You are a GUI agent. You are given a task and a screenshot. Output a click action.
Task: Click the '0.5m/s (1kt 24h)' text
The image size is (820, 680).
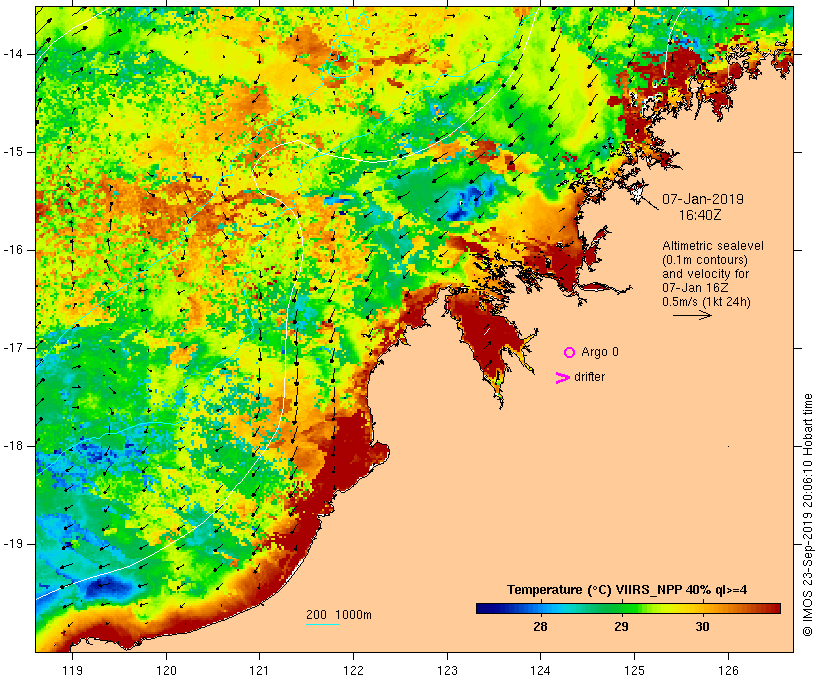click(x=706, y=302)
